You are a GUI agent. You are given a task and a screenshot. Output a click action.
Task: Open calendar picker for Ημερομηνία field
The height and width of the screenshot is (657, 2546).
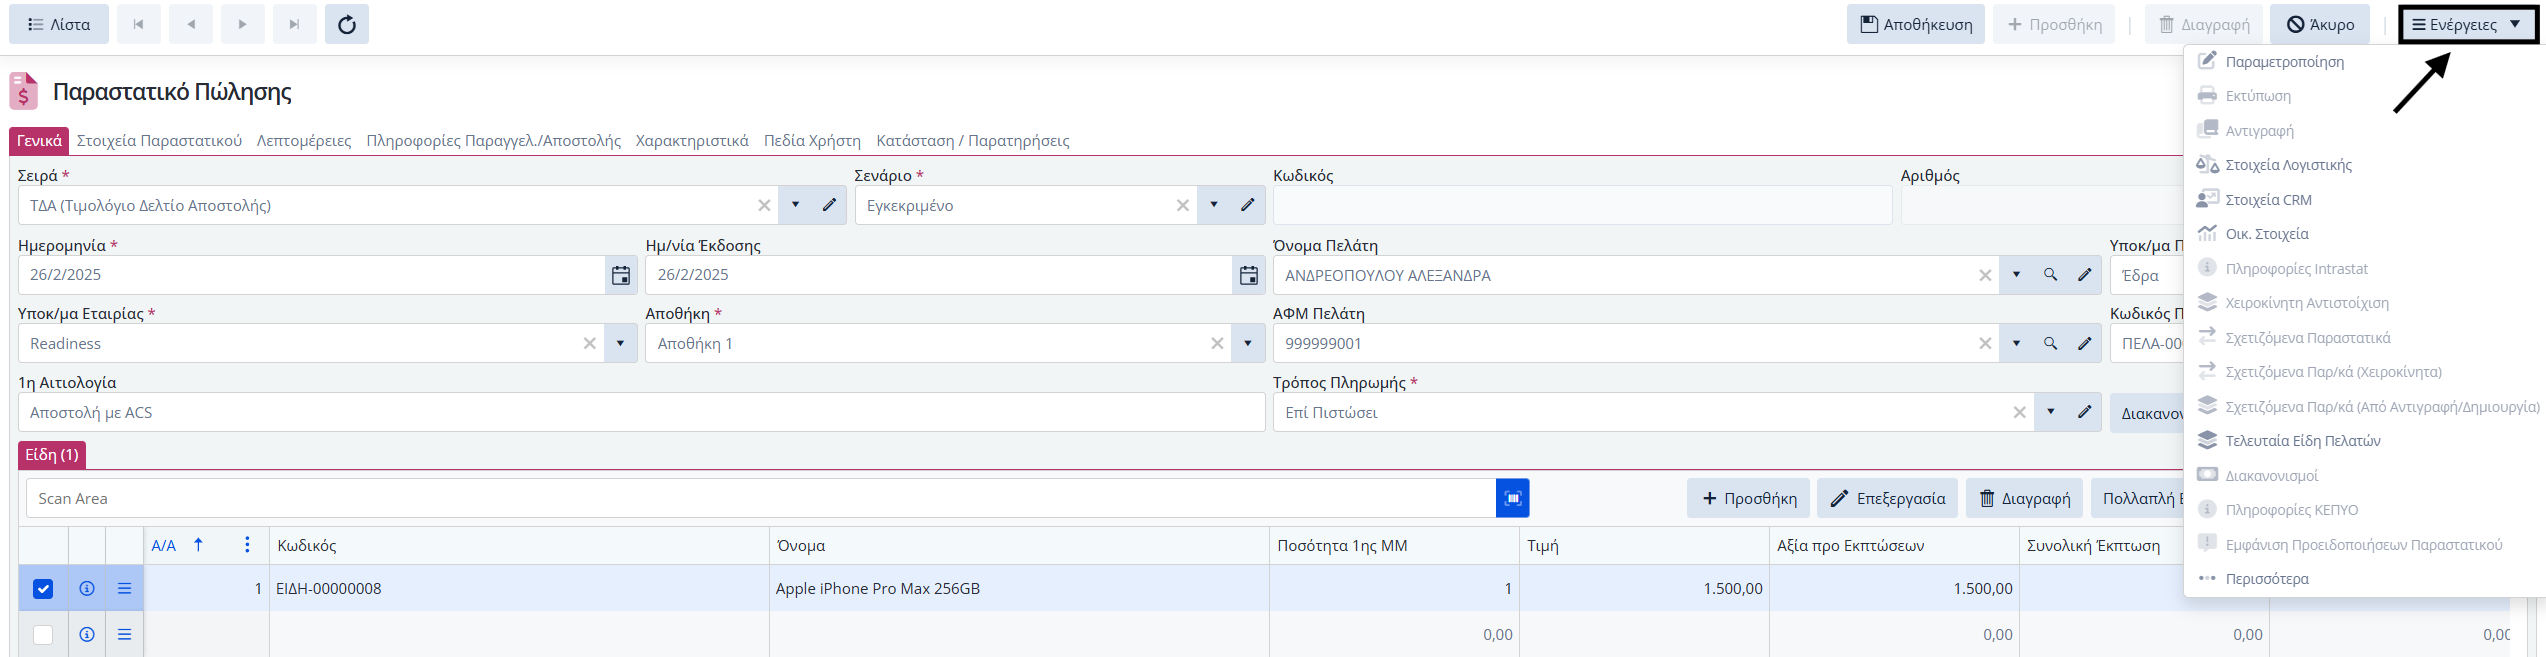pos(621,275)
